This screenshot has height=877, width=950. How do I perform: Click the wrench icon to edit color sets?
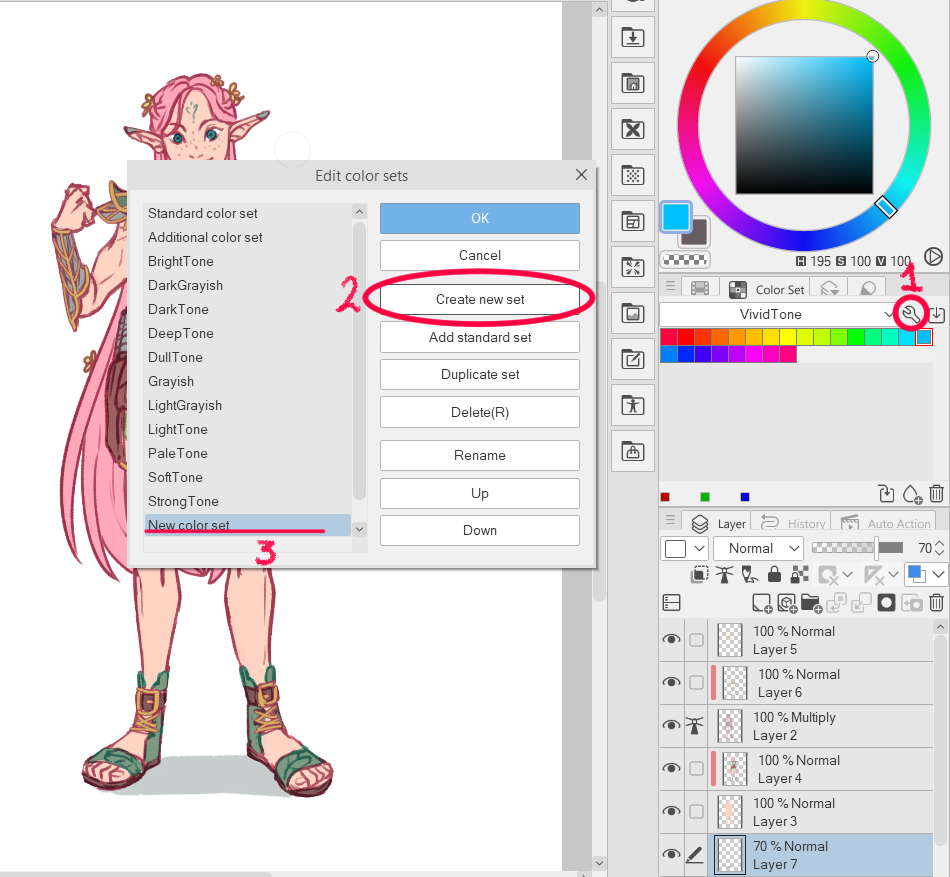tap(911, 314)
